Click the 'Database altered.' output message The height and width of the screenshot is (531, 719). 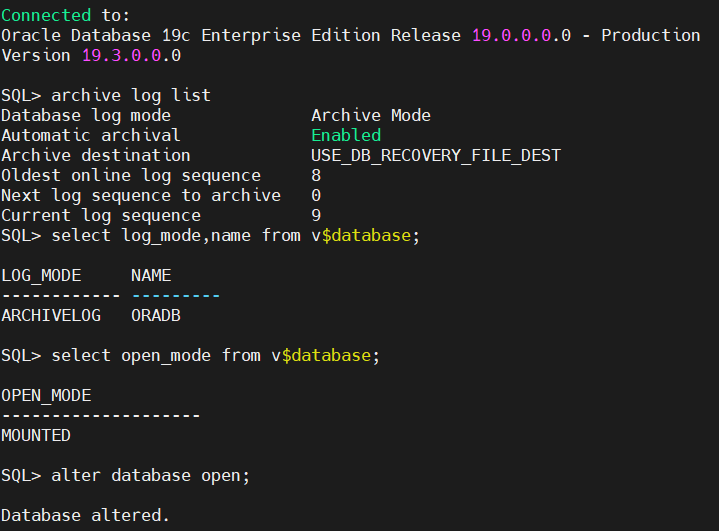(x=86, y=515)
